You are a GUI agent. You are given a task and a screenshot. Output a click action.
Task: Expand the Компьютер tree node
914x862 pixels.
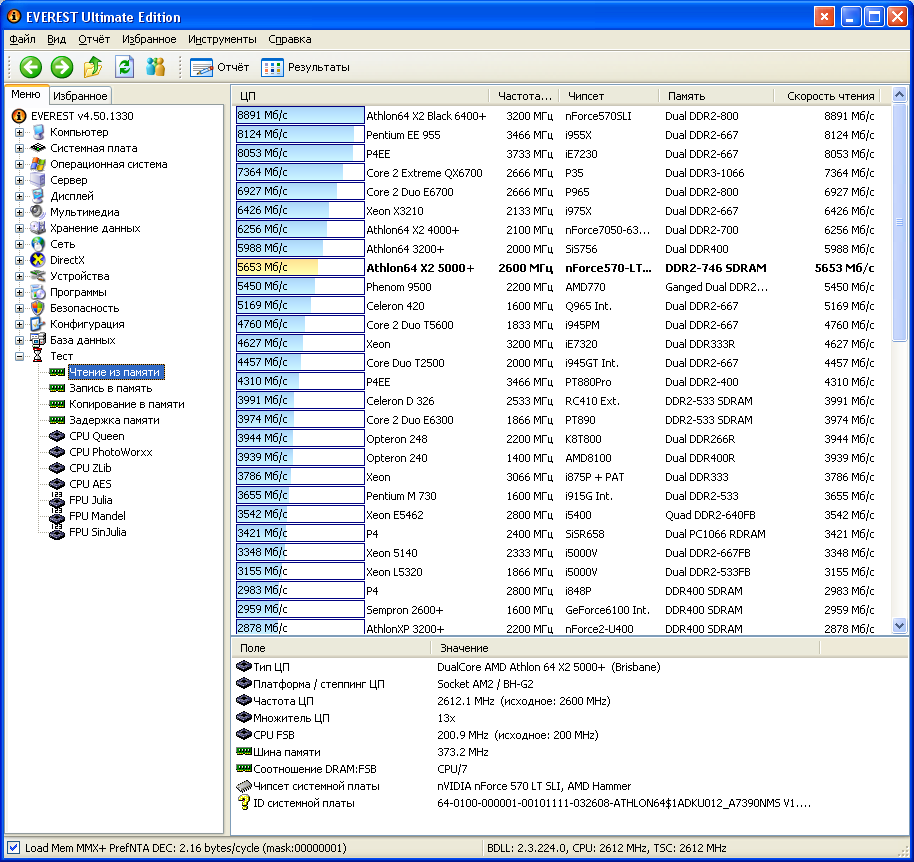[x=19, y=132]
